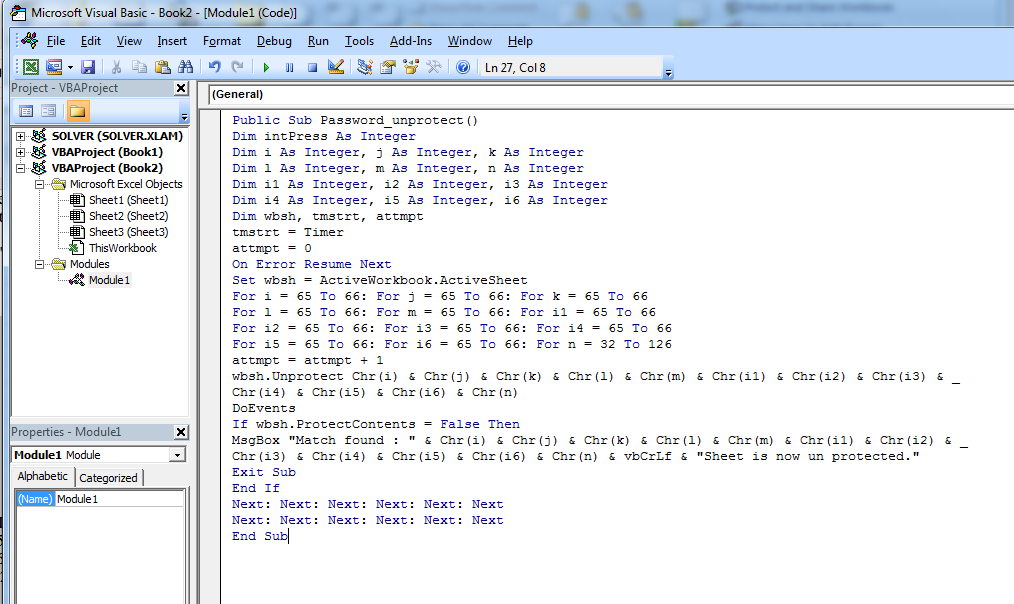1014x604 pixels.
Task: Click the (Name) property field
Action: click(x=38, y=498)
